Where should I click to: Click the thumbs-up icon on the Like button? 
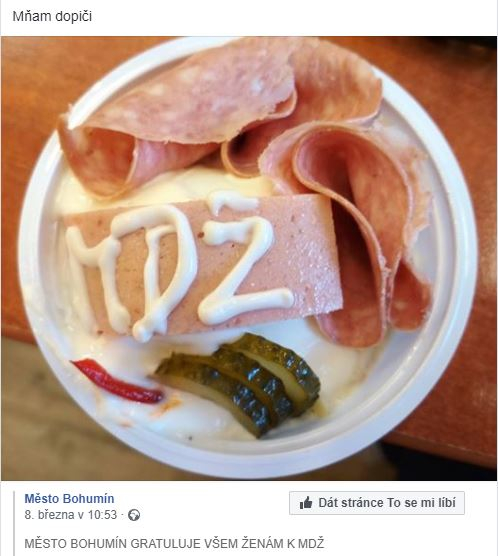tap(306, 503)
